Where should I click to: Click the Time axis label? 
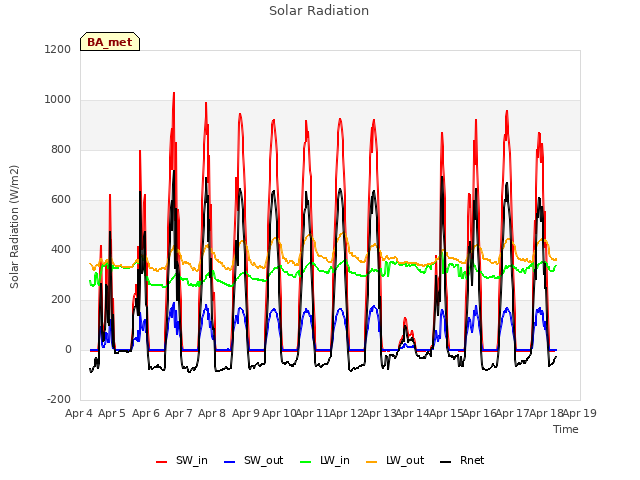(566, 429)
